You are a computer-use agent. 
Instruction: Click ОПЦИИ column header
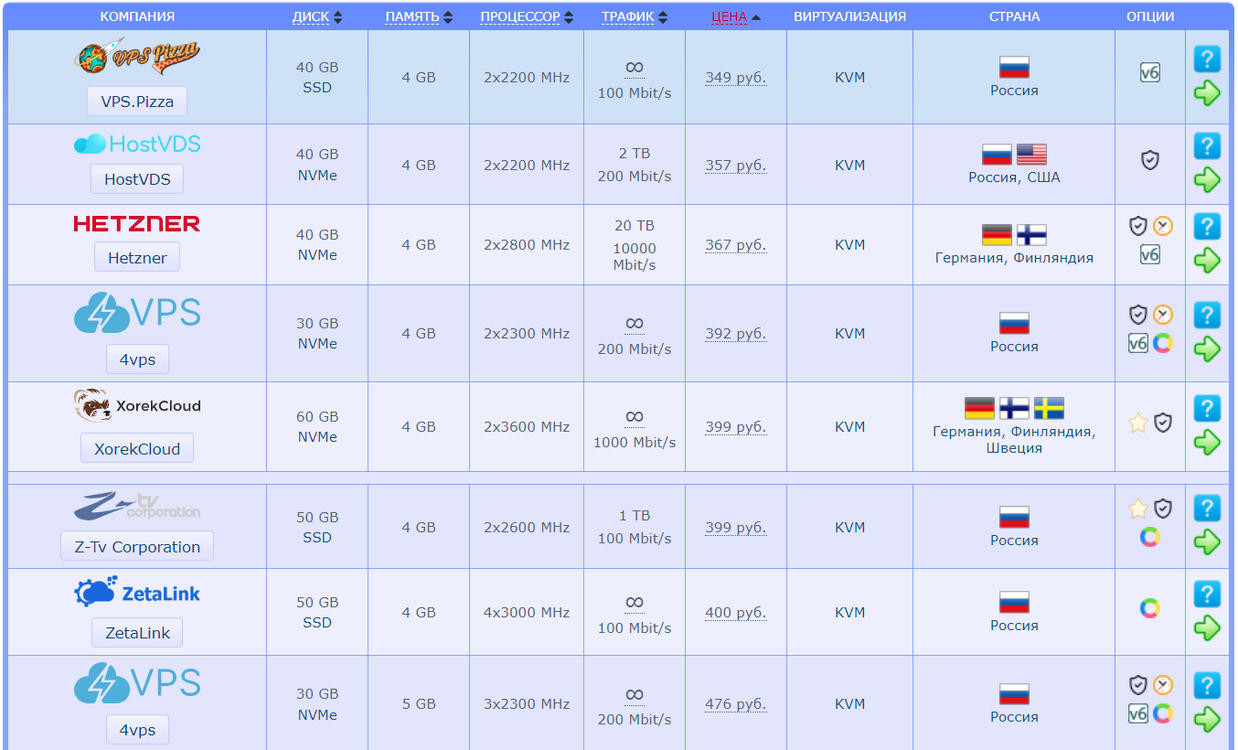1150,16
